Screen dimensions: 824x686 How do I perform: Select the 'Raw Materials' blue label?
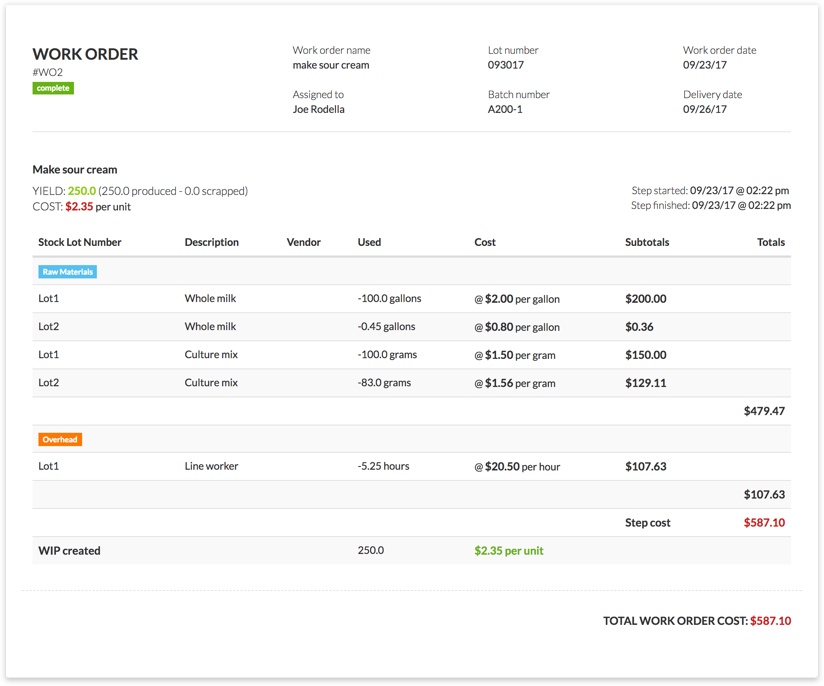click(x=67, y=272)
